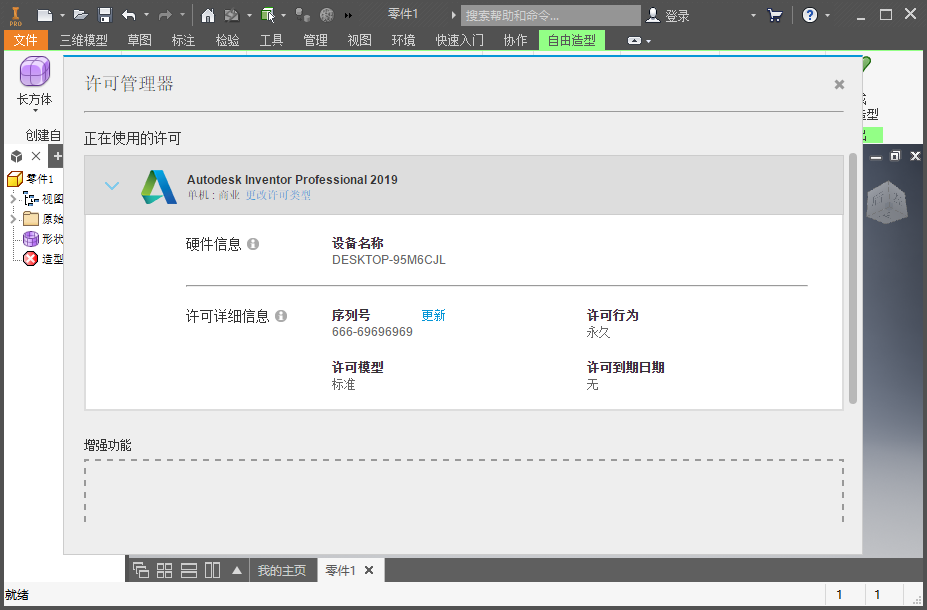
Task: Click the 登录 sign-in button
Action: coord(677,16)
